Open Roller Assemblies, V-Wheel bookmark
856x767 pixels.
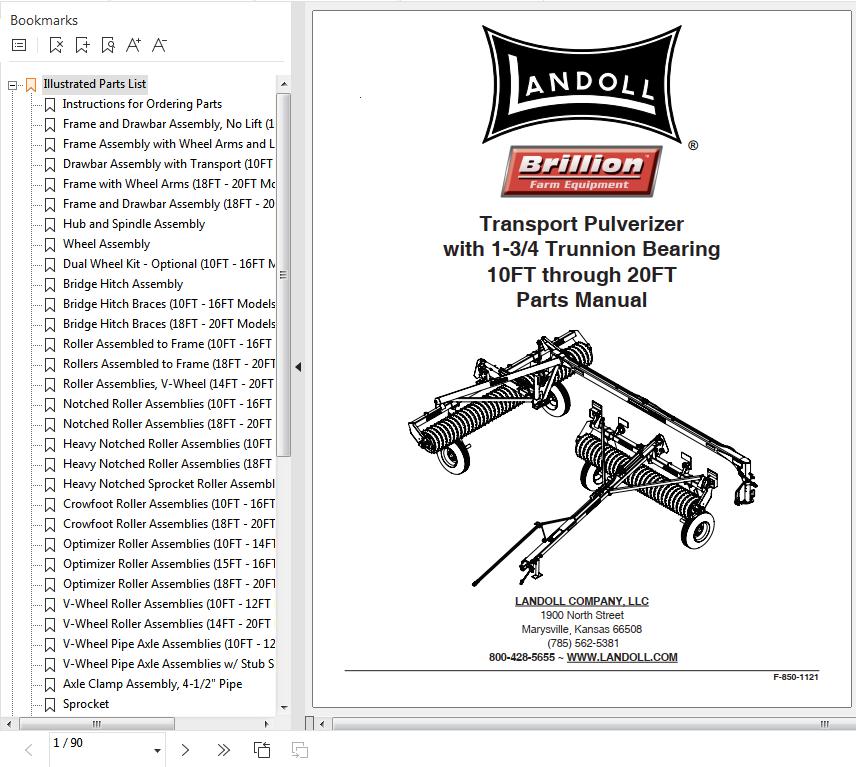point(168,384)
